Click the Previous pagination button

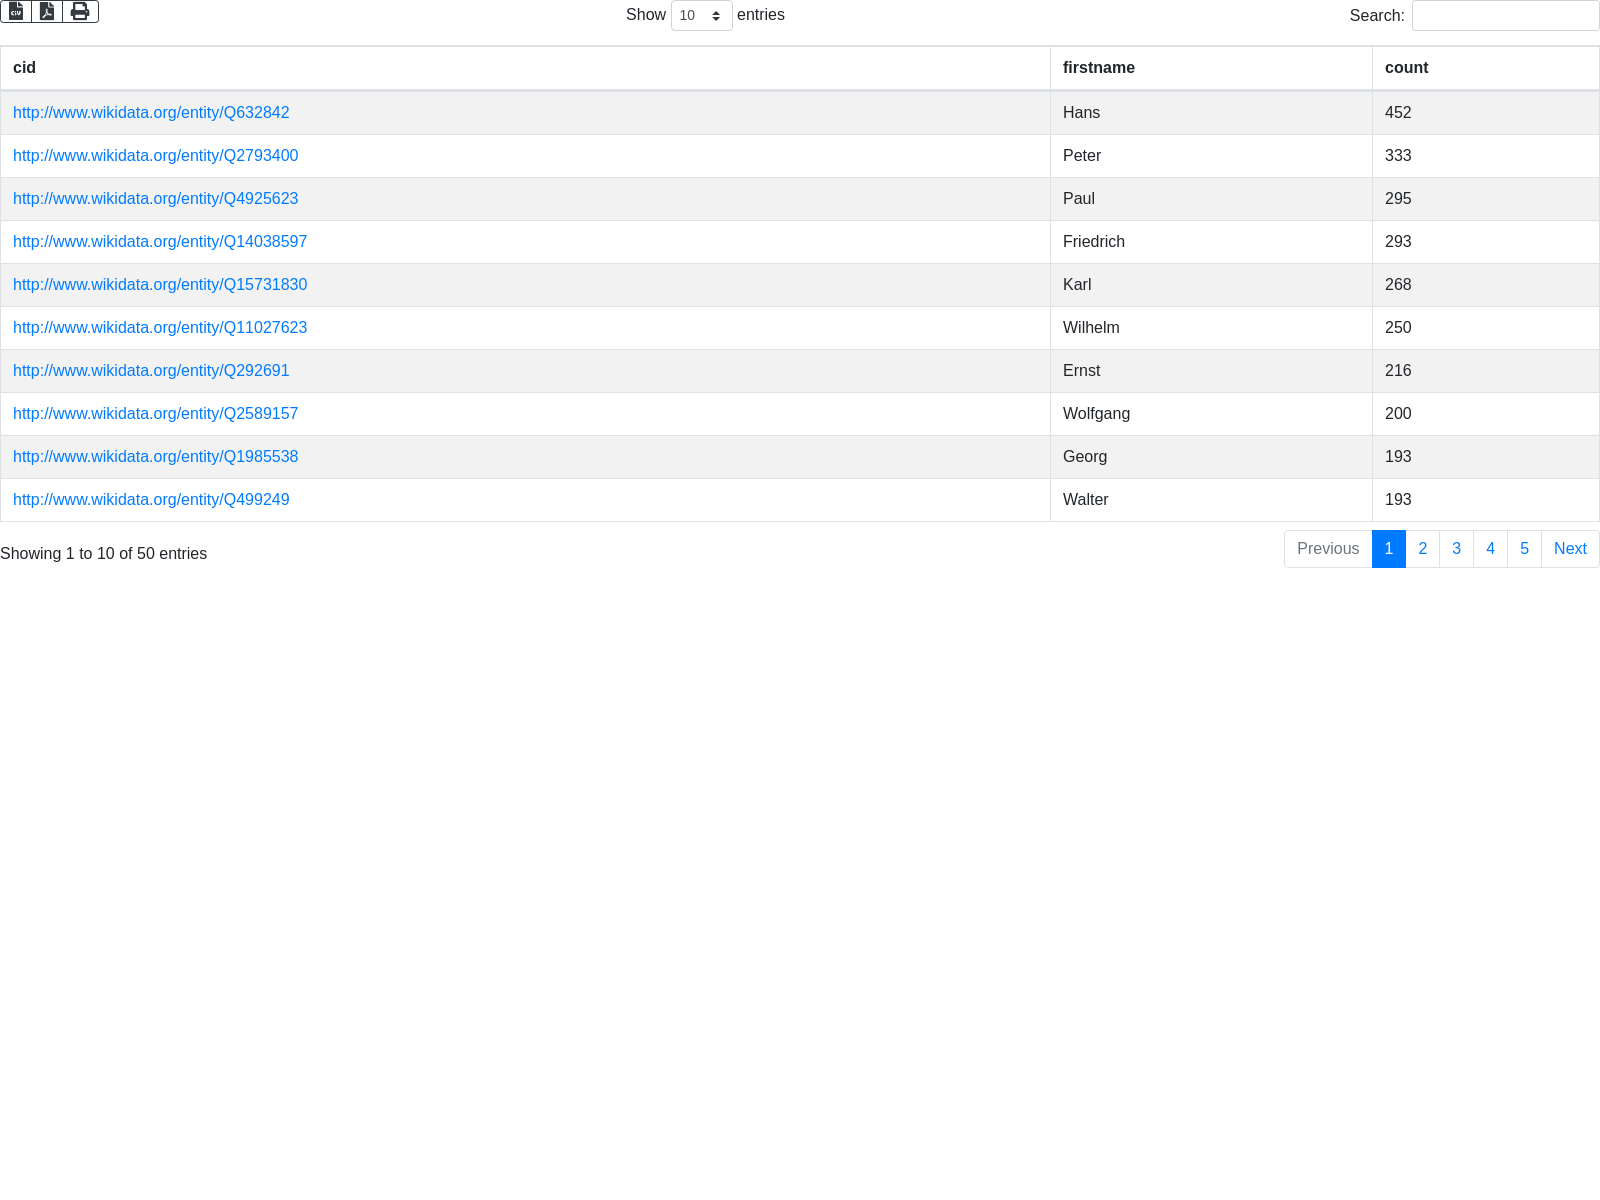[1328, 549]
